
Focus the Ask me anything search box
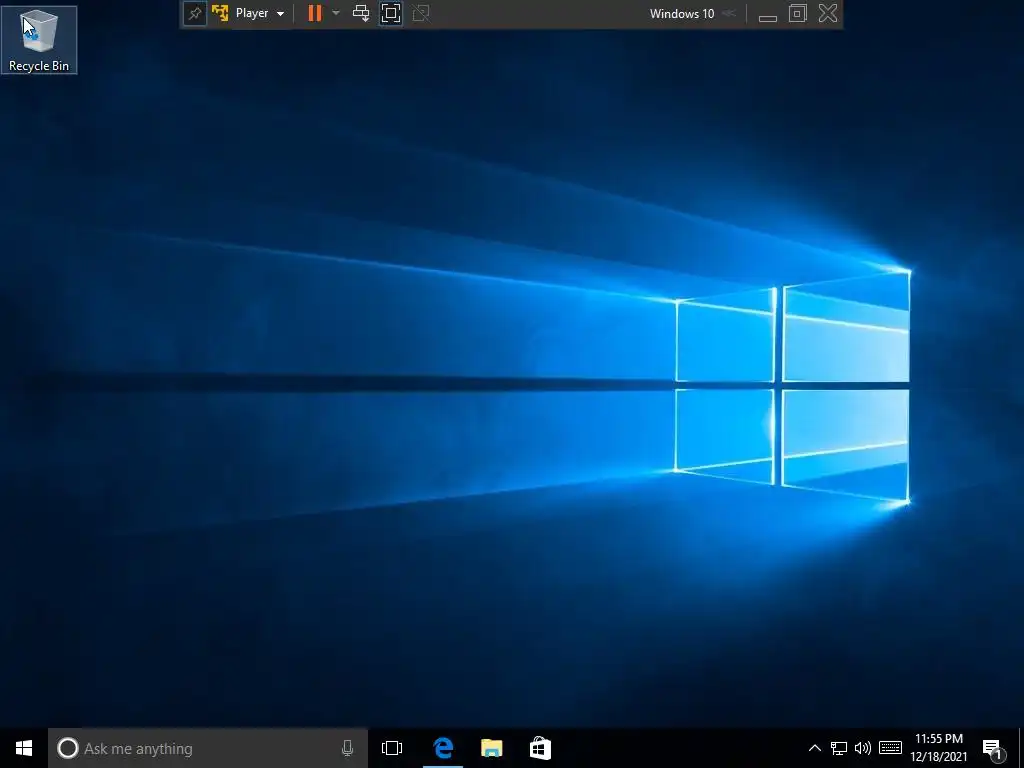pos(208,748)
